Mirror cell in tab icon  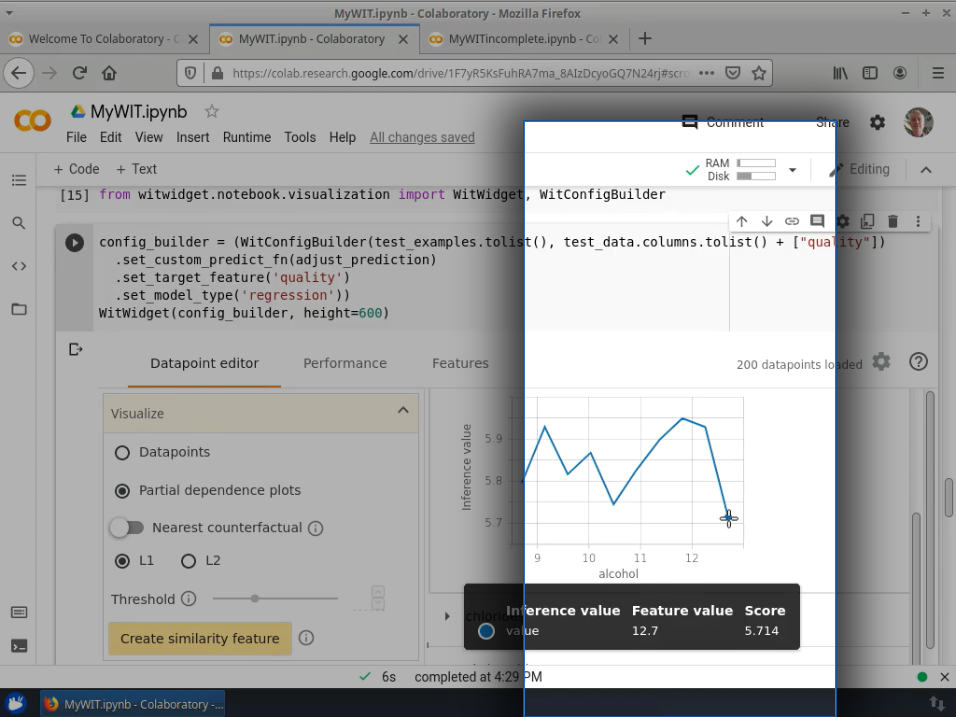pyautogui.click(x=868, y=221)
